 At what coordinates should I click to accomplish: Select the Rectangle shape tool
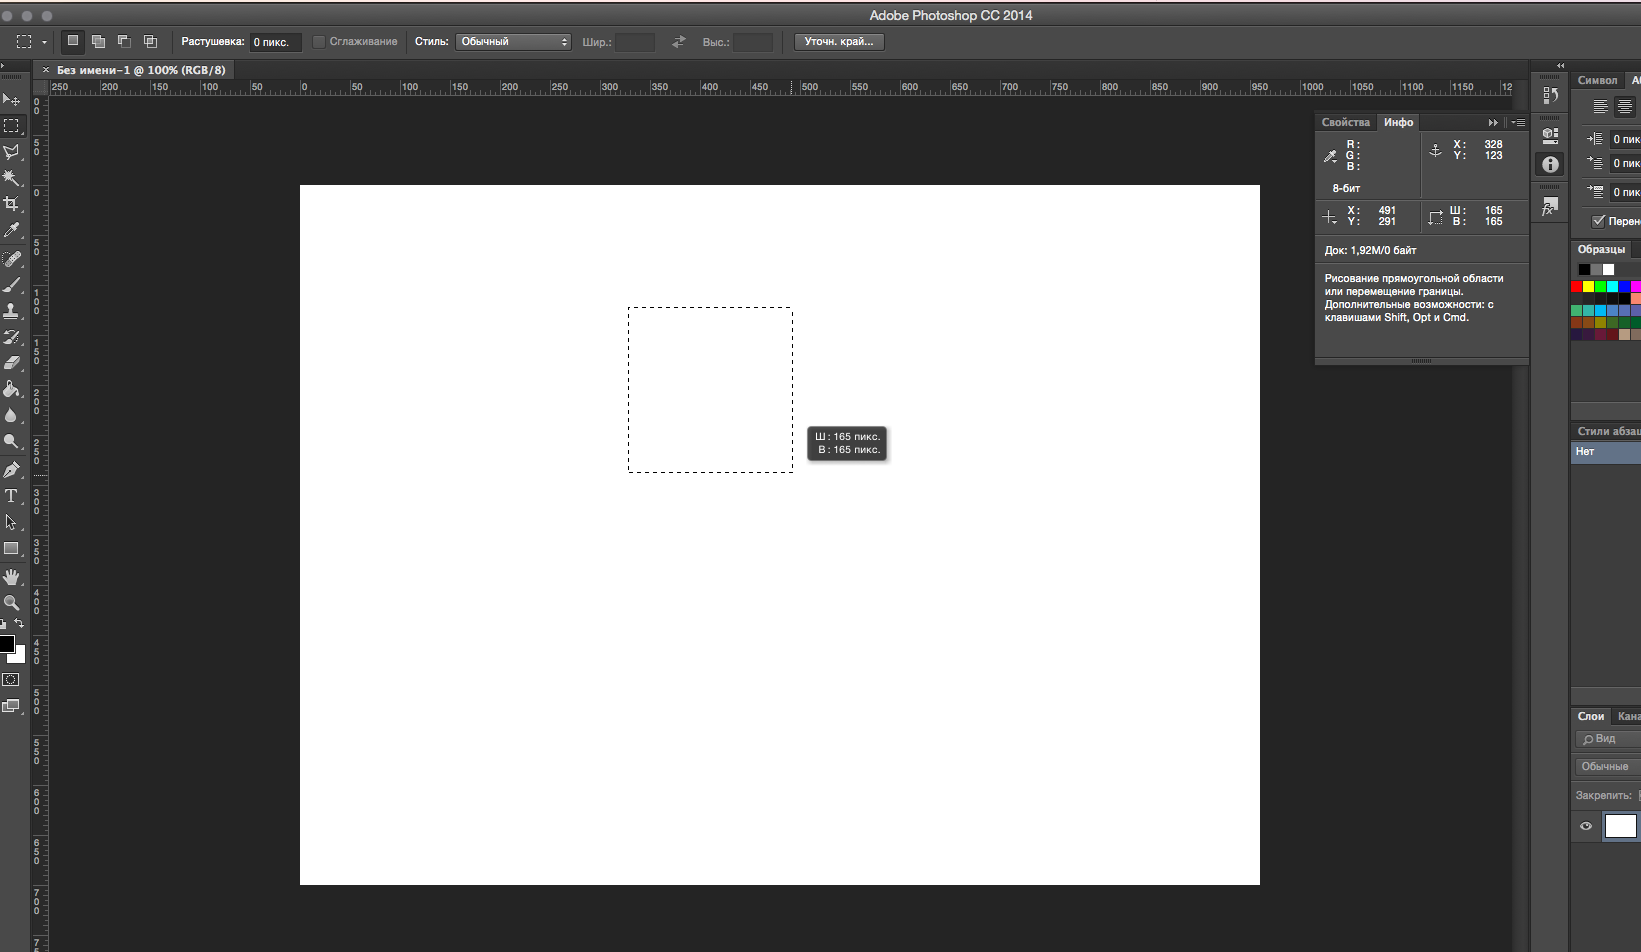click(12, 549)
